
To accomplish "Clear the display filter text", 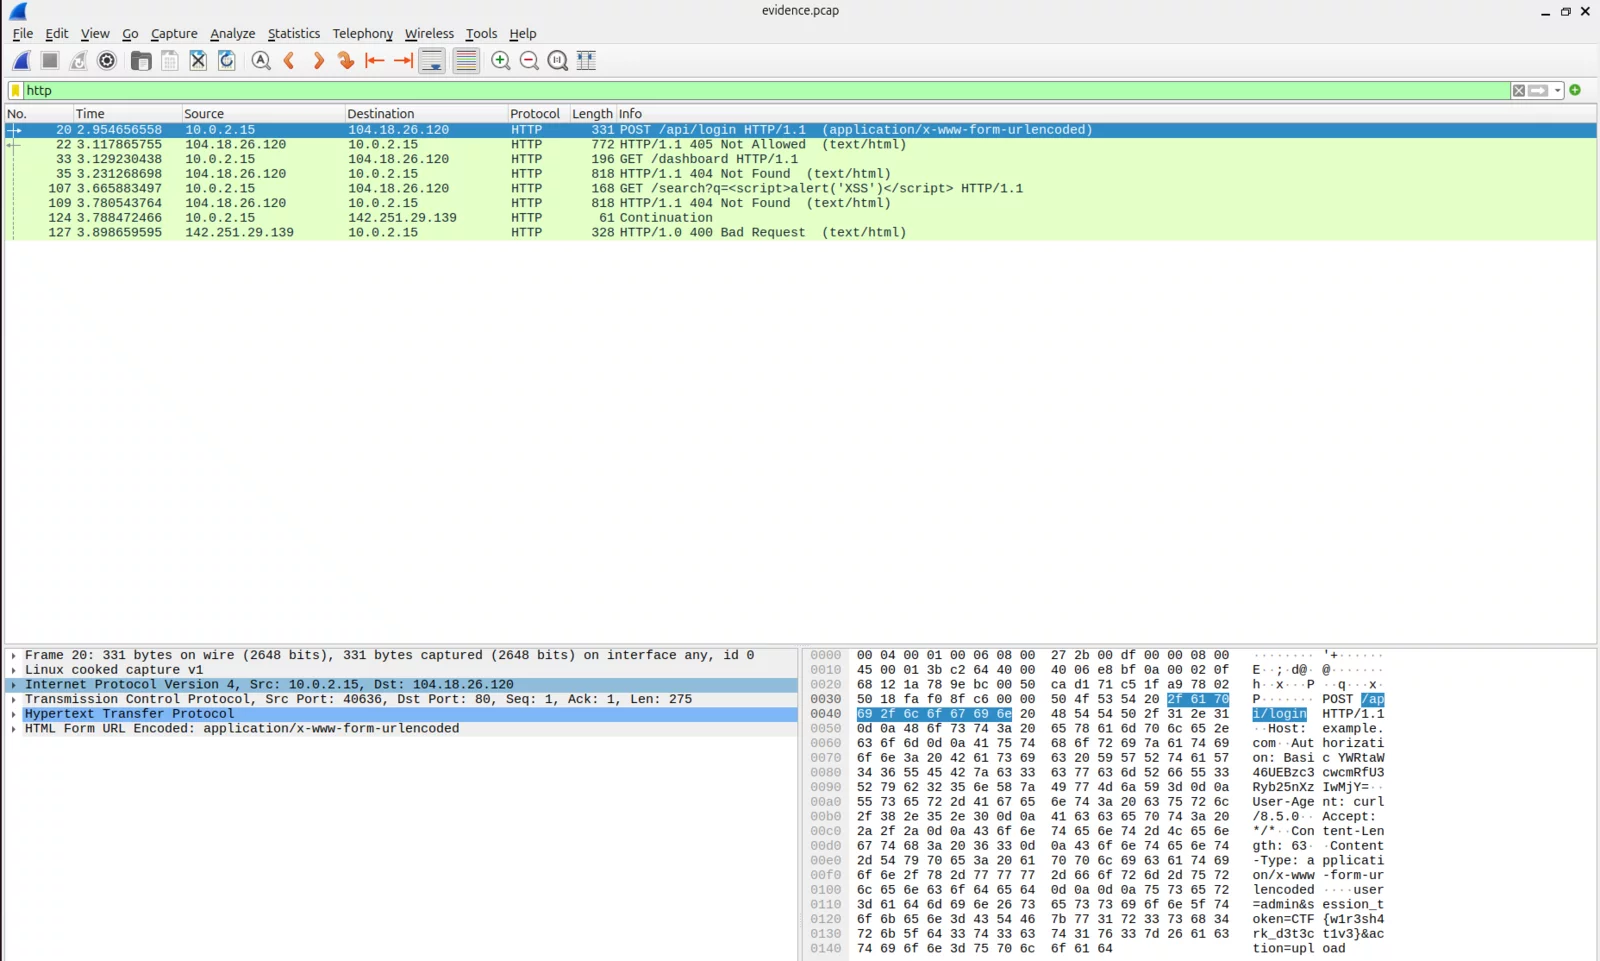I will pyautogui.click(x=1519, y=91).
